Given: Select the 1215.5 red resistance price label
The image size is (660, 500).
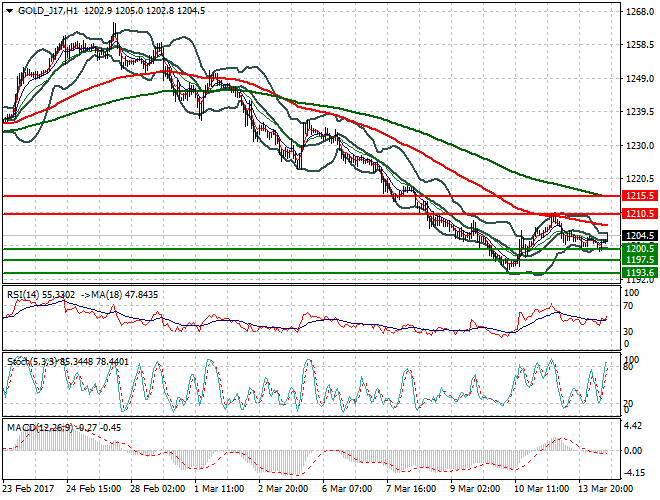Looking at the screenshot, I should tap(637, 196).
